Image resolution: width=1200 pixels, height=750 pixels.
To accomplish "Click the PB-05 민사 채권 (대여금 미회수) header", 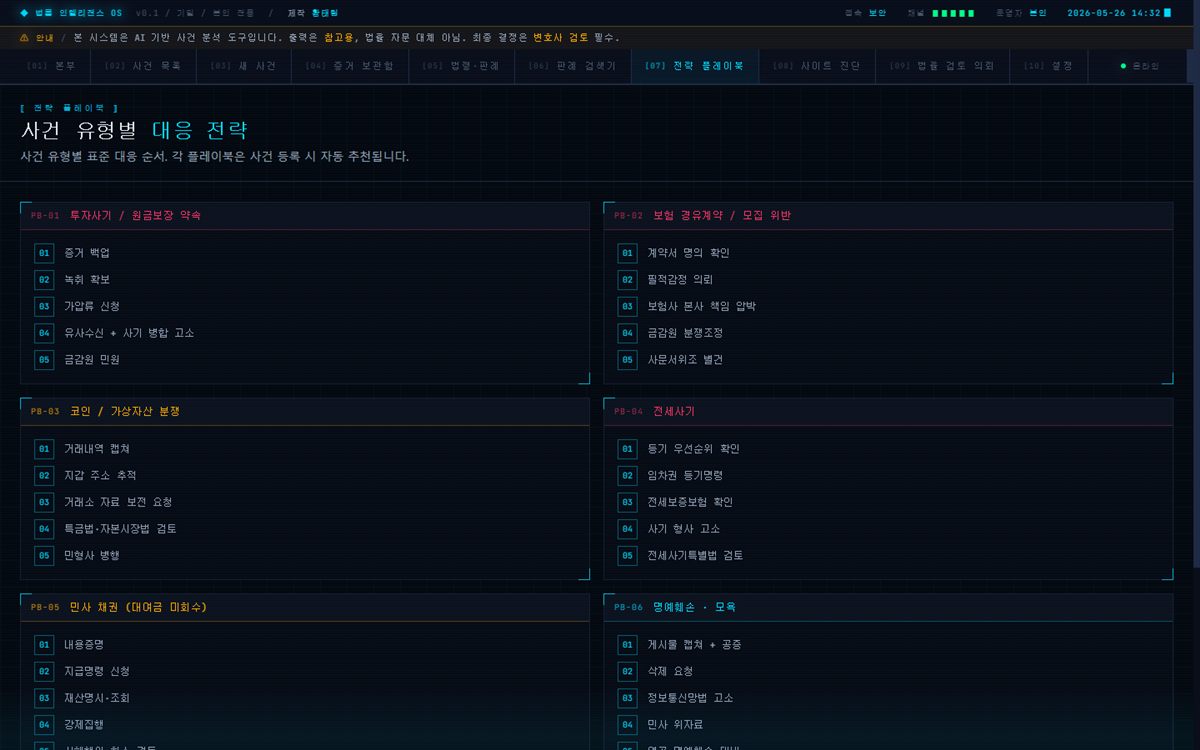I will tap(305, 608).
